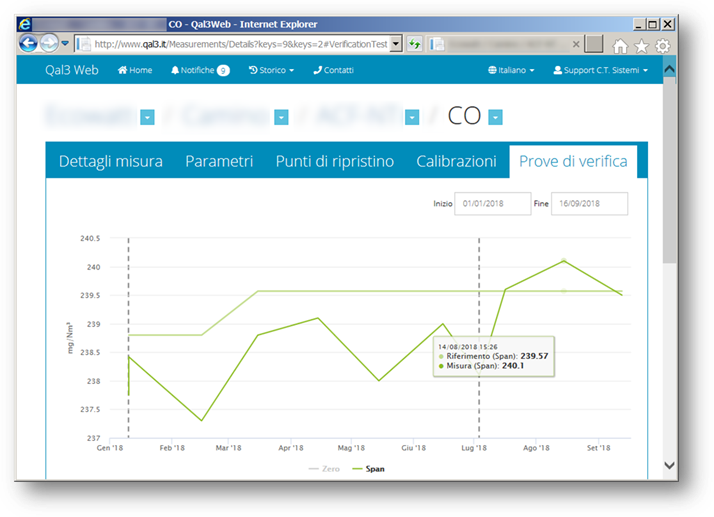714x517 pixels.
Task: Open the dropdown arrow next to CO
Action: (495, 118)
